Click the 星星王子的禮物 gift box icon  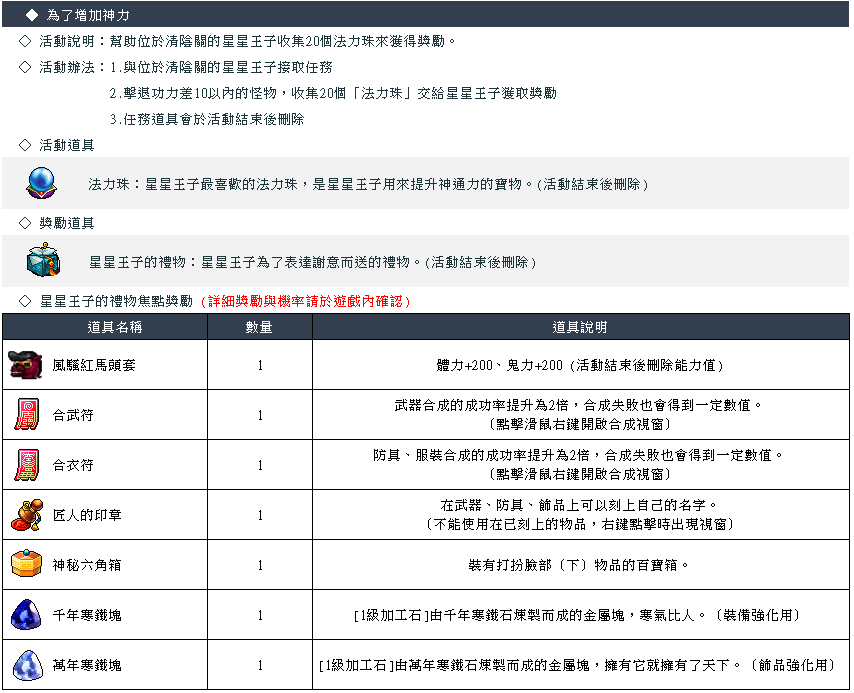[x=45, y=261]
